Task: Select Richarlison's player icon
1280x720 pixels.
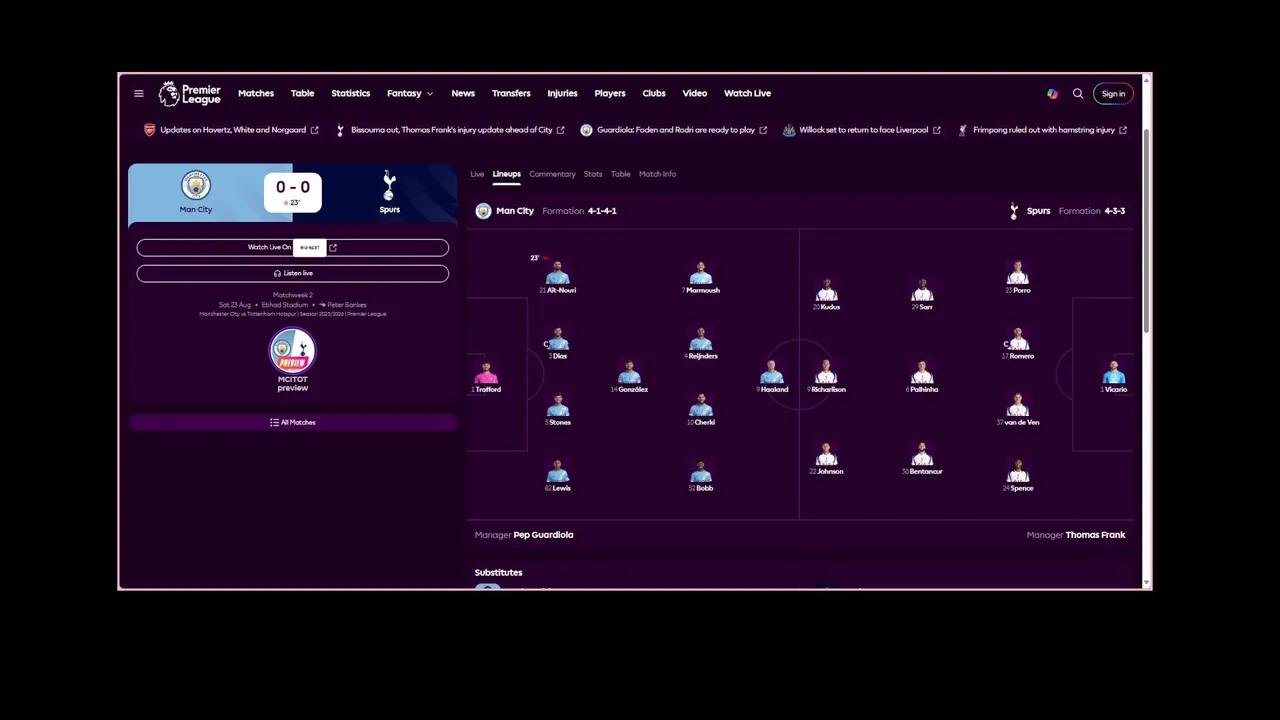Action: pyautogui.click(x=827, y=374)
